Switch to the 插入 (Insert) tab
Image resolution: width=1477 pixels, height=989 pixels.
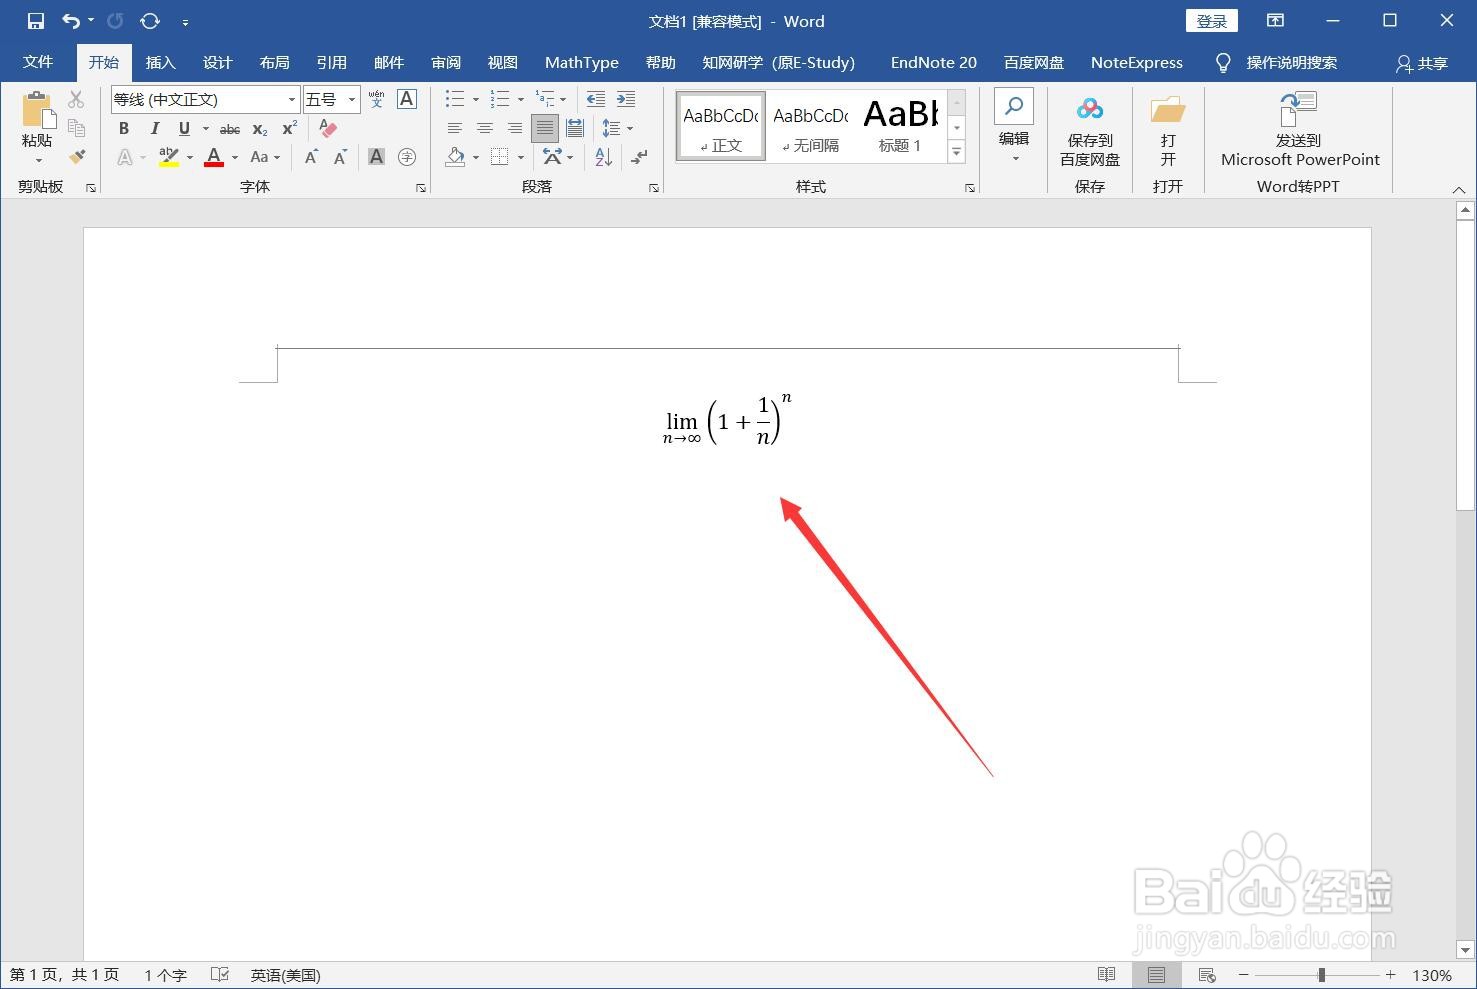point(160,62)
